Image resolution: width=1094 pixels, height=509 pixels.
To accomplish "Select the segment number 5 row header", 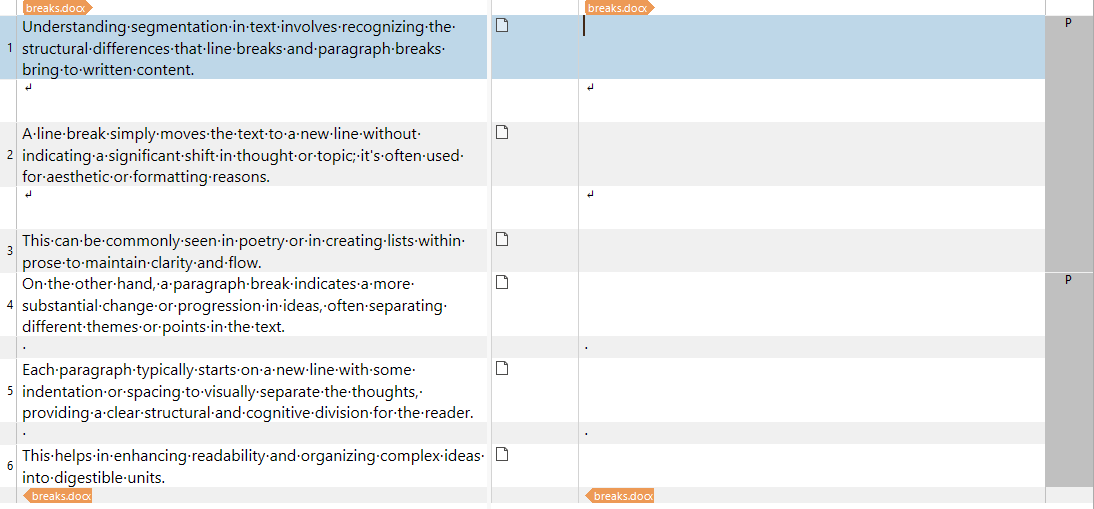I will coord(10,390).
